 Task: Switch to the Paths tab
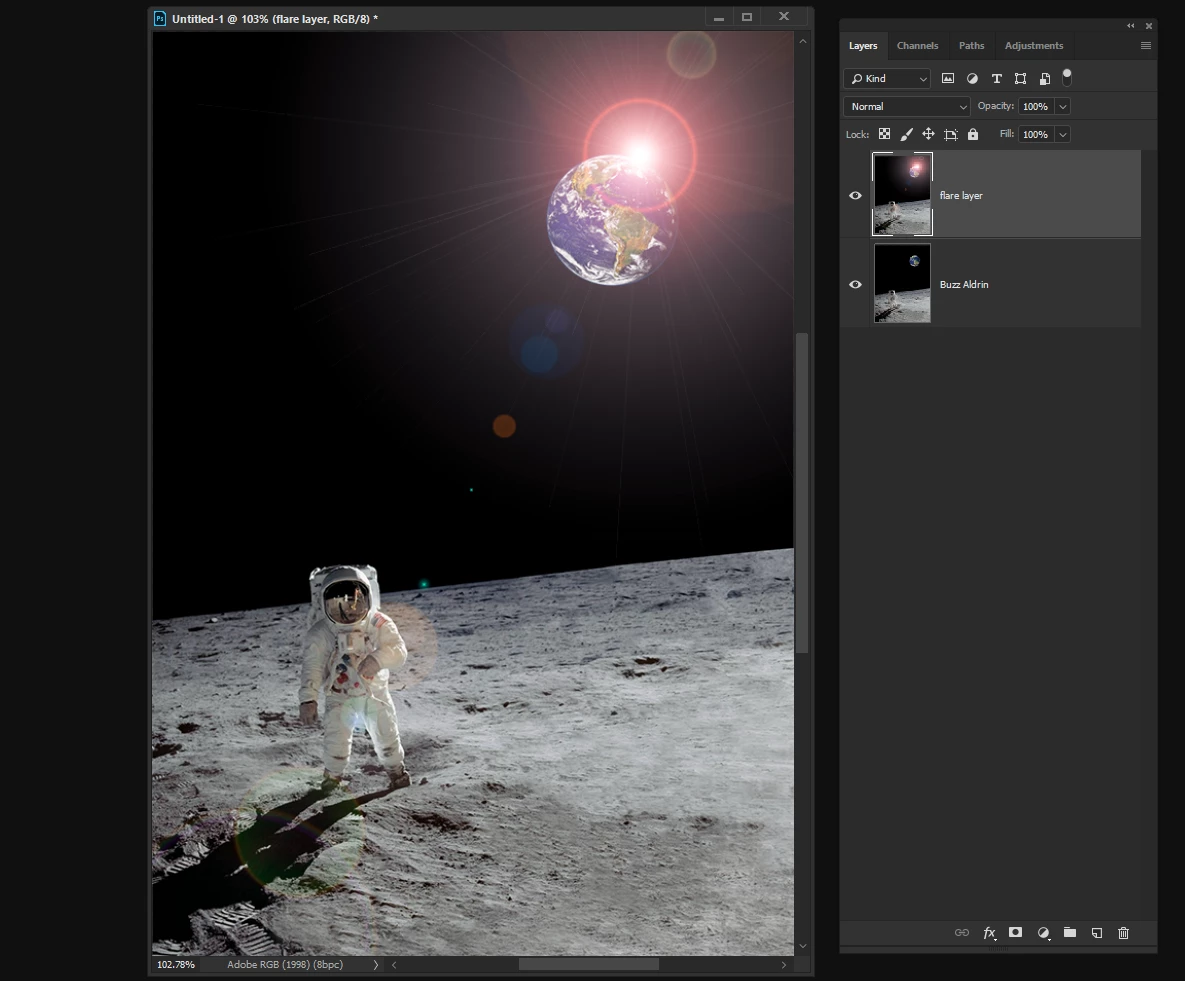pyautogui.click(x=971, y=45)
